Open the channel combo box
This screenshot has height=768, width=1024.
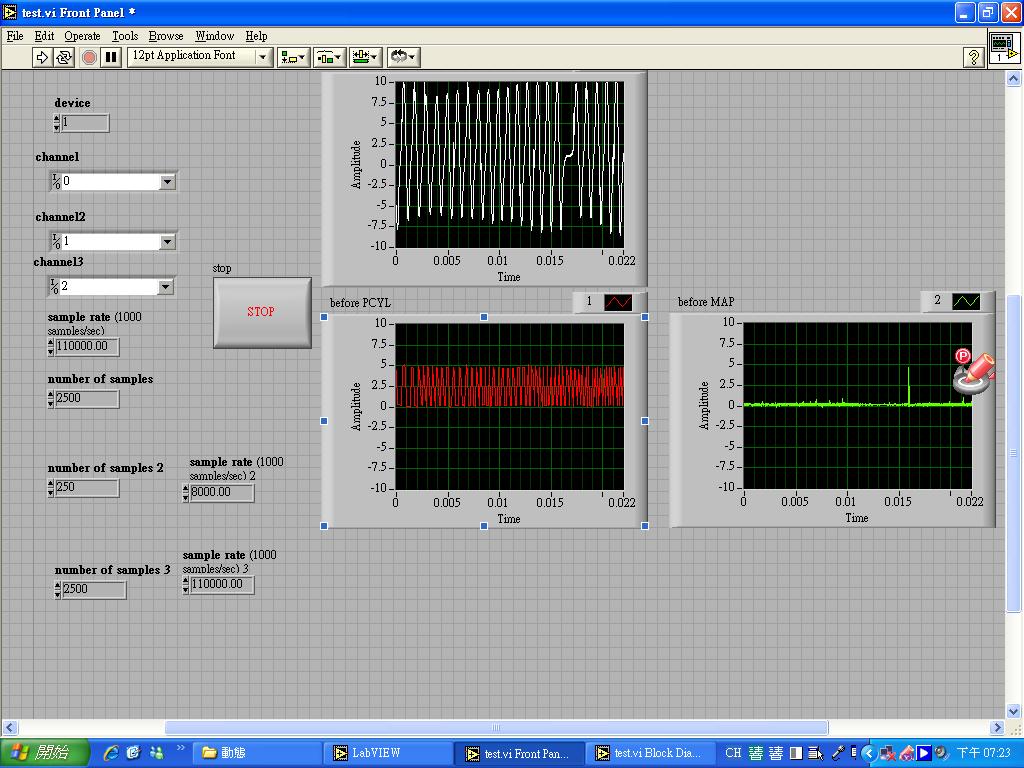tap(168, 181)
